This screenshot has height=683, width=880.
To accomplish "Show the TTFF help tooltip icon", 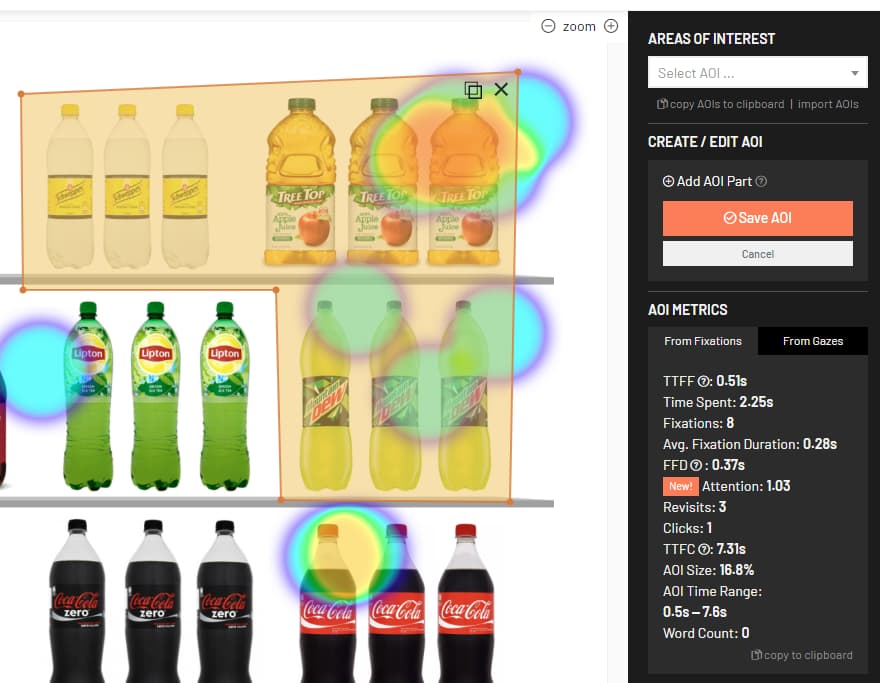I will pyautogui.click(x=703, y=382).
